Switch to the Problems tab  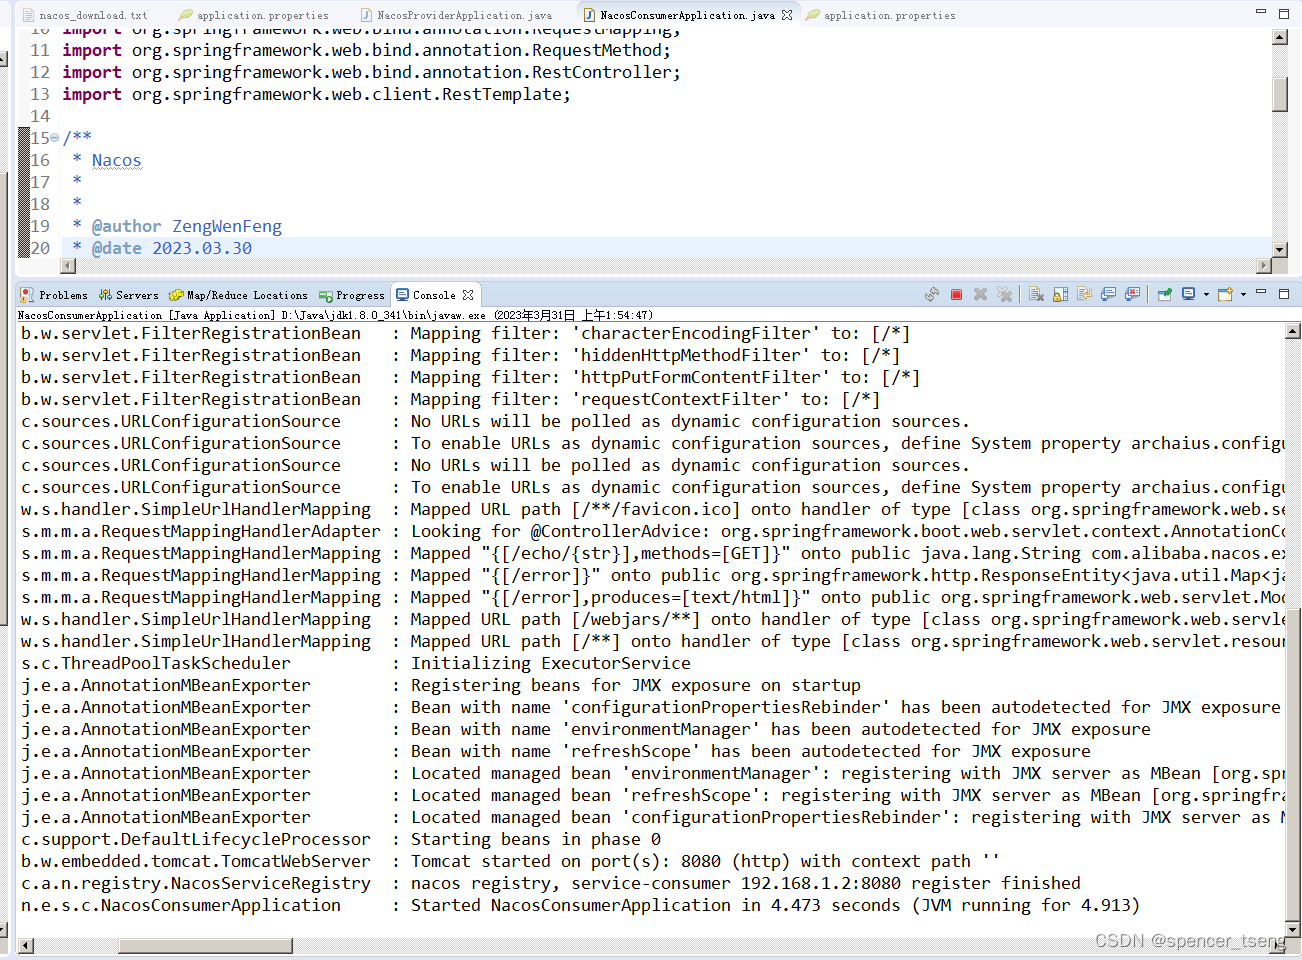53,294
